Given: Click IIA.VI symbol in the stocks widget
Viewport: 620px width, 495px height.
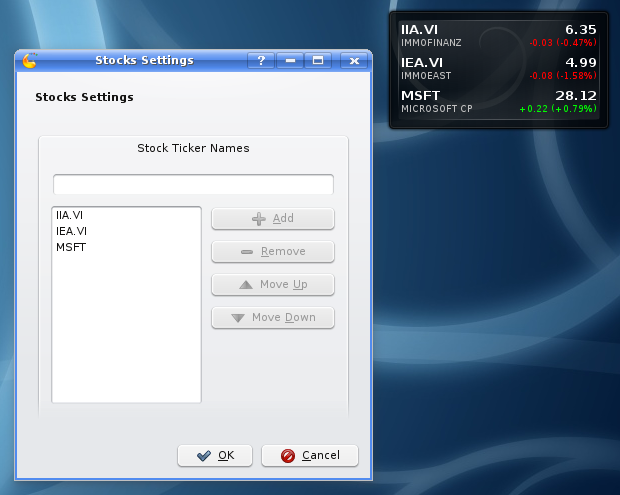Looking at the screenshot, I should (x=420, y=30).
